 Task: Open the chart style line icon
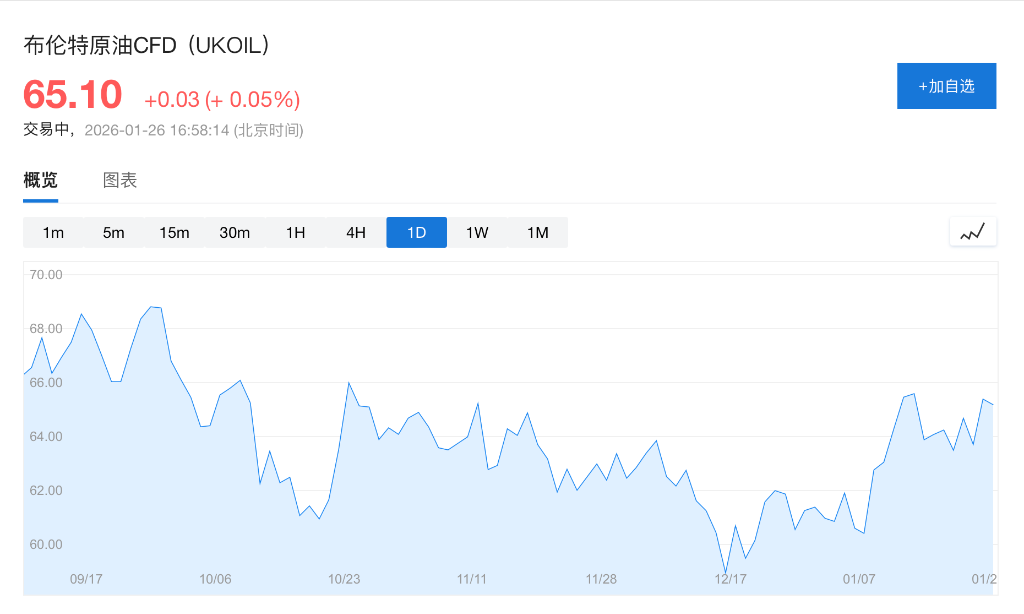click(x=972, y=231)
